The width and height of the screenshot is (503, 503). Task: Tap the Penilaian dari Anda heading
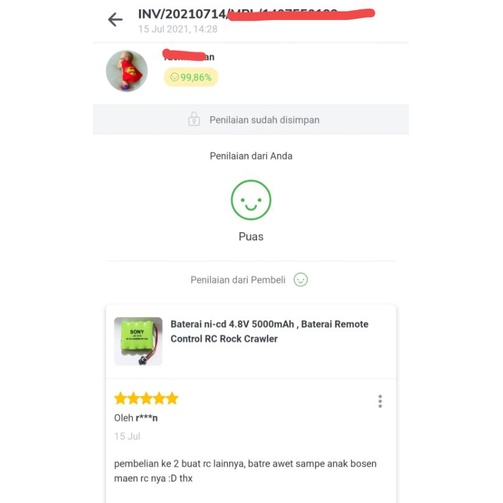point(251,156)
